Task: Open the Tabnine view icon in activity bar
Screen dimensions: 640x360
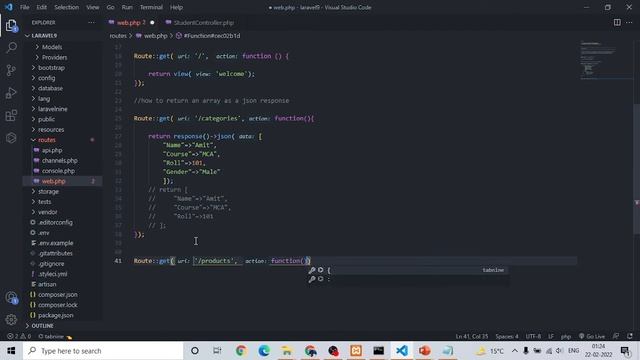Action: pos(11,138)
